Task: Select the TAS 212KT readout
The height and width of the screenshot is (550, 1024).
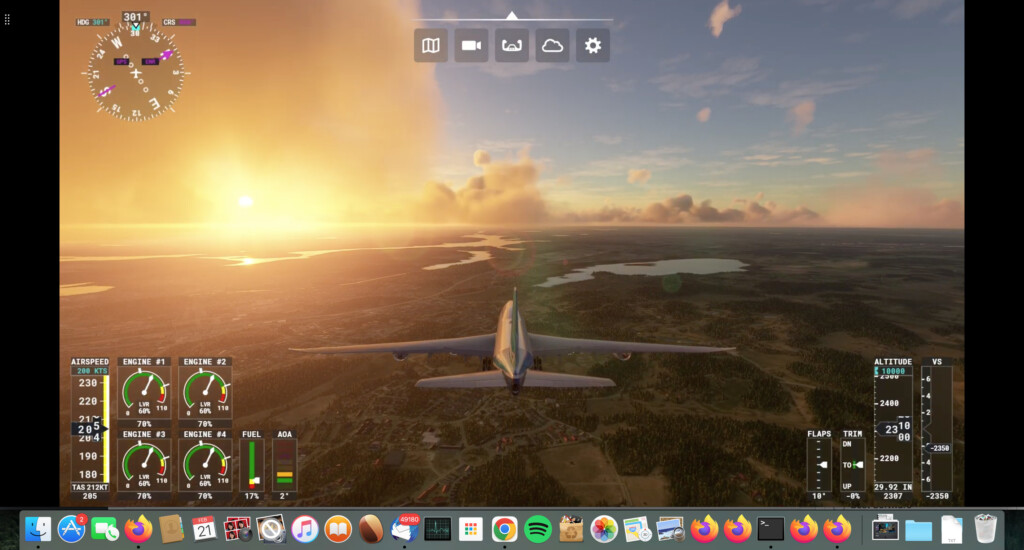Action: point(89,487)
